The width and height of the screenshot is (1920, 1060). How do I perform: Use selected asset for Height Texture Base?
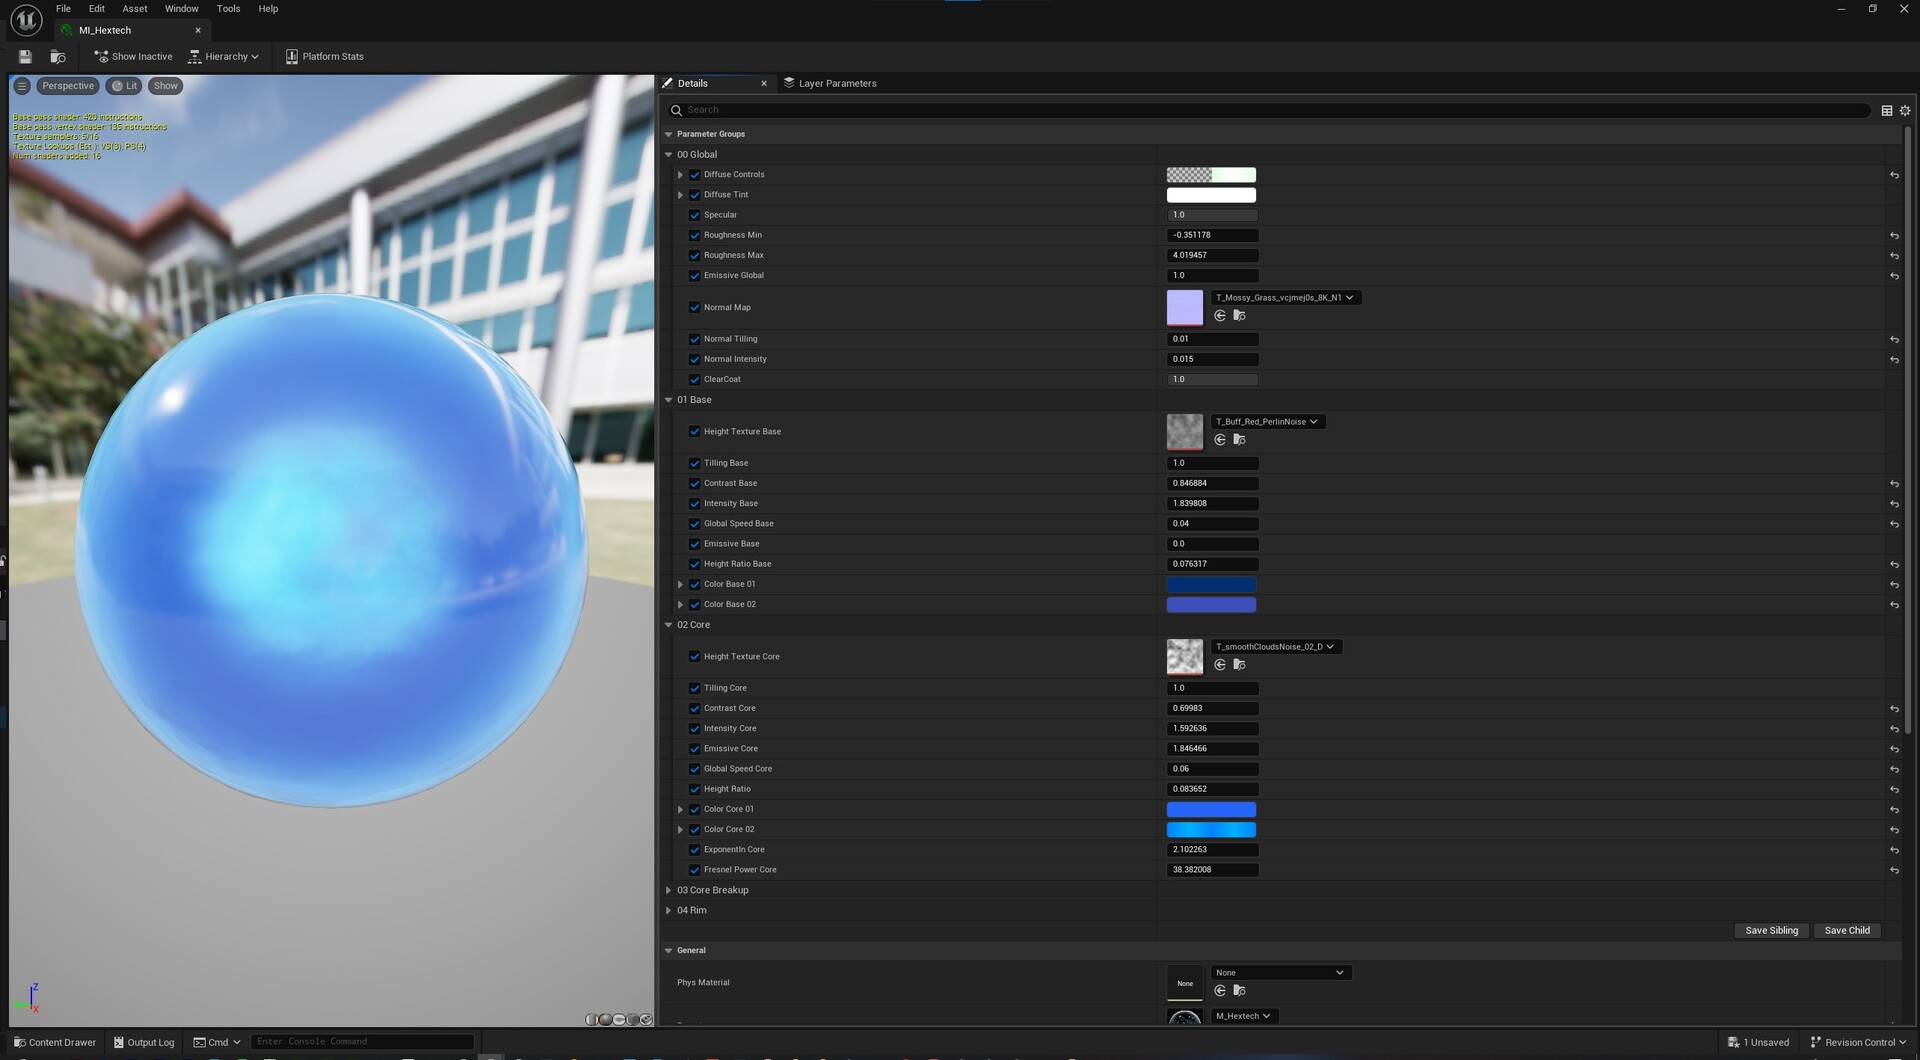[1220, 440]
